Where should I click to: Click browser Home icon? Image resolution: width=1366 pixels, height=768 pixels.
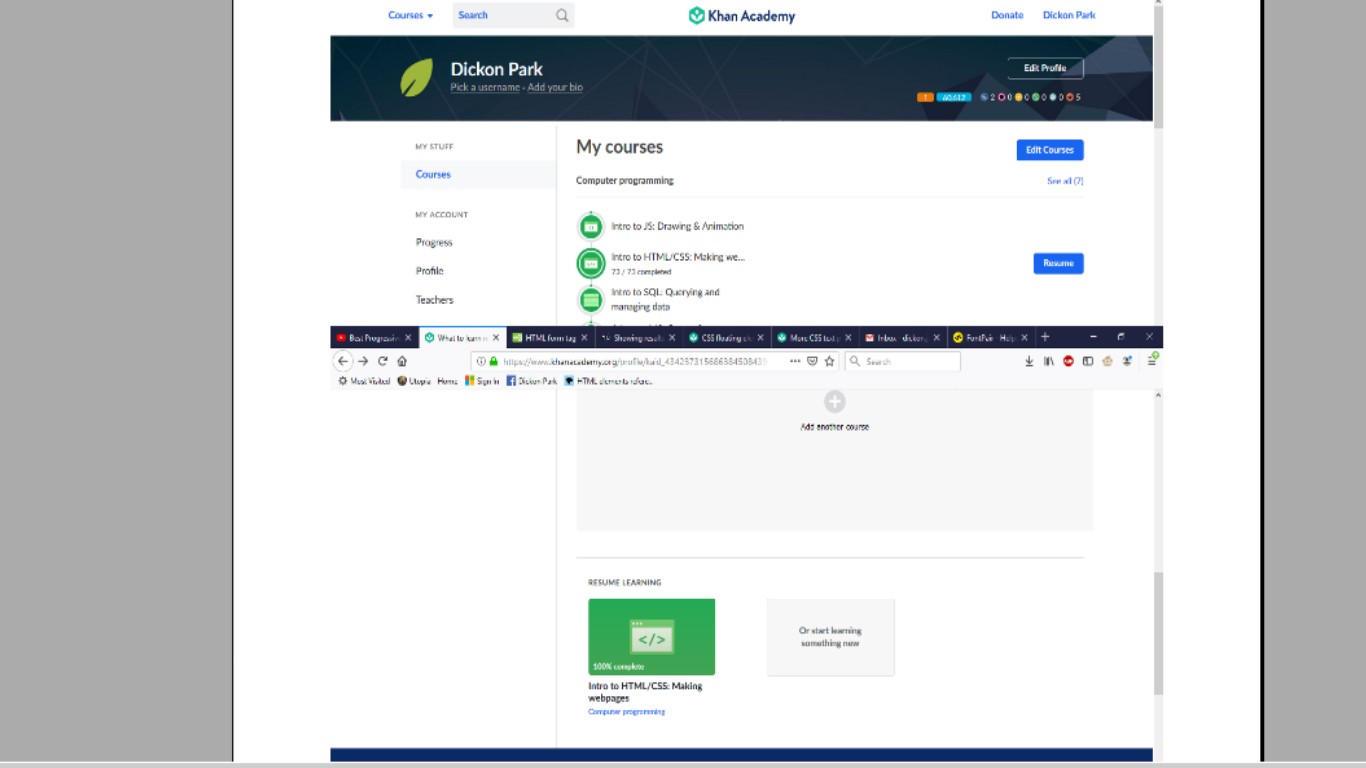[402, 361]
